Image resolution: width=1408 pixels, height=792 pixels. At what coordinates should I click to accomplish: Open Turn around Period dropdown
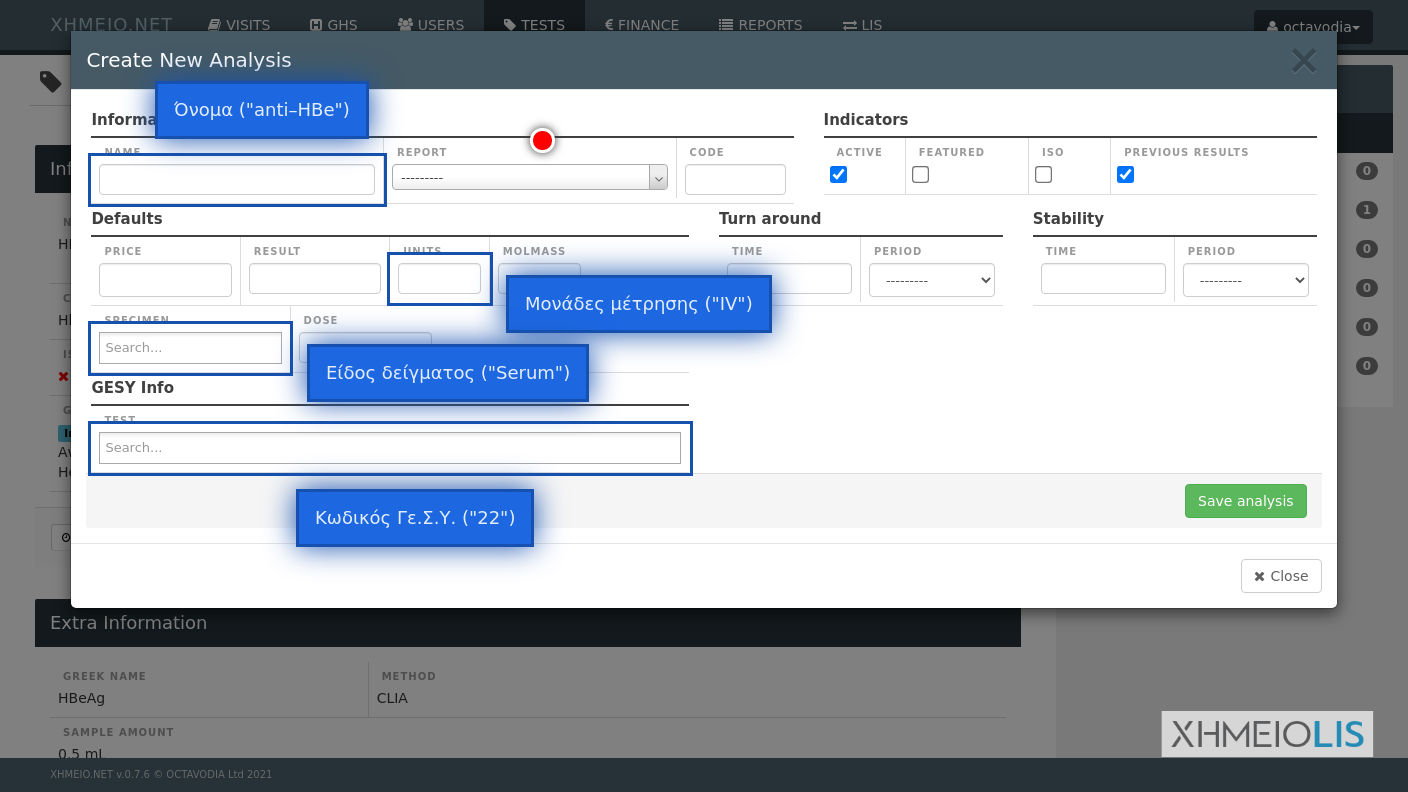[931, 280]
